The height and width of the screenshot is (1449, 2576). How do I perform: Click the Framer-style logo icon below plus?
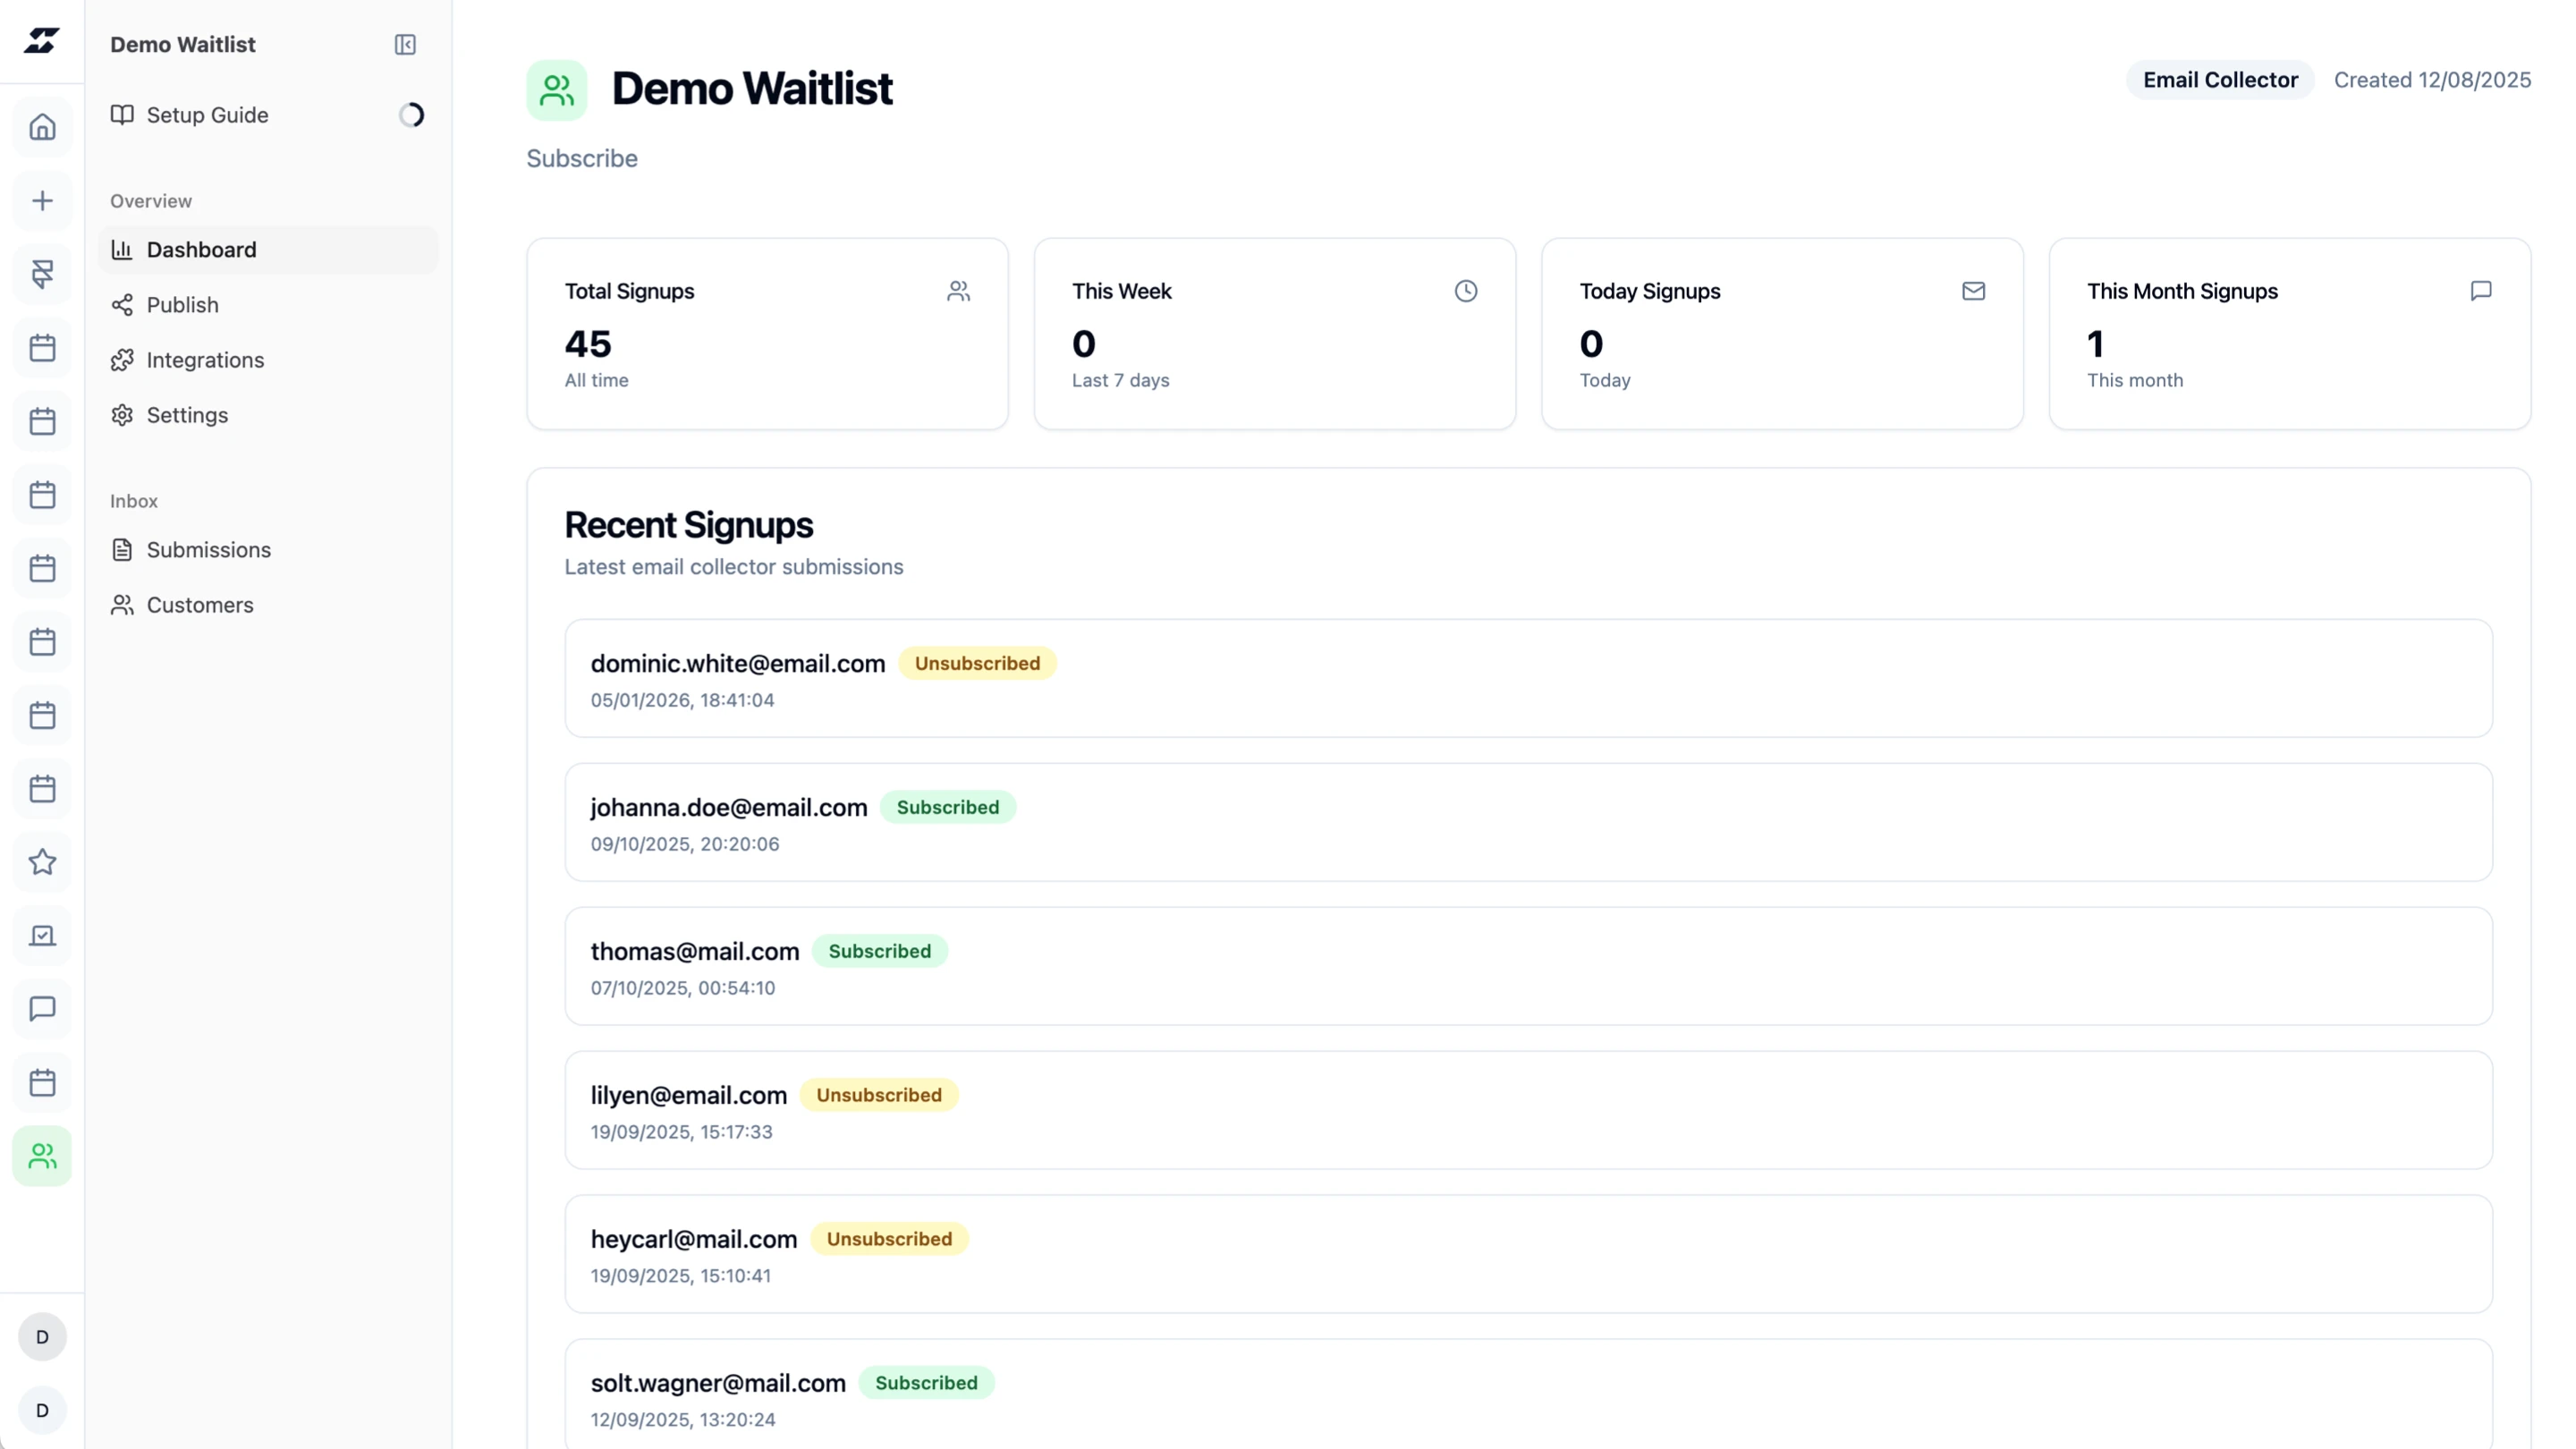click(x=42, y=274)
